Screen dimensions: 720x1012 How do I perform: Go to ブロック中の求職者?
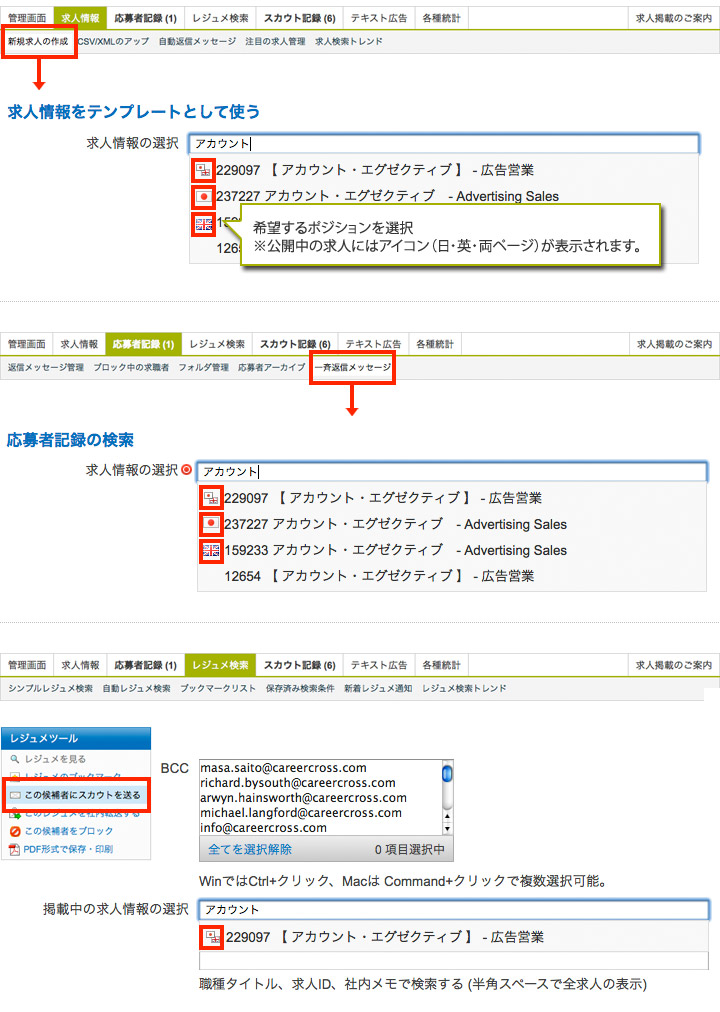[x=131, y=367]
